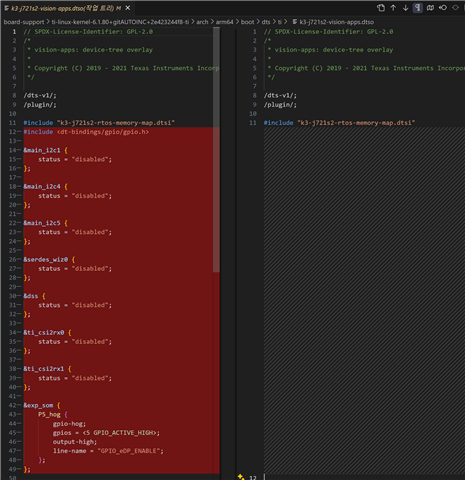Open boot breadcrumb segment
The image size is (465, 480).
tap(247, 22)
